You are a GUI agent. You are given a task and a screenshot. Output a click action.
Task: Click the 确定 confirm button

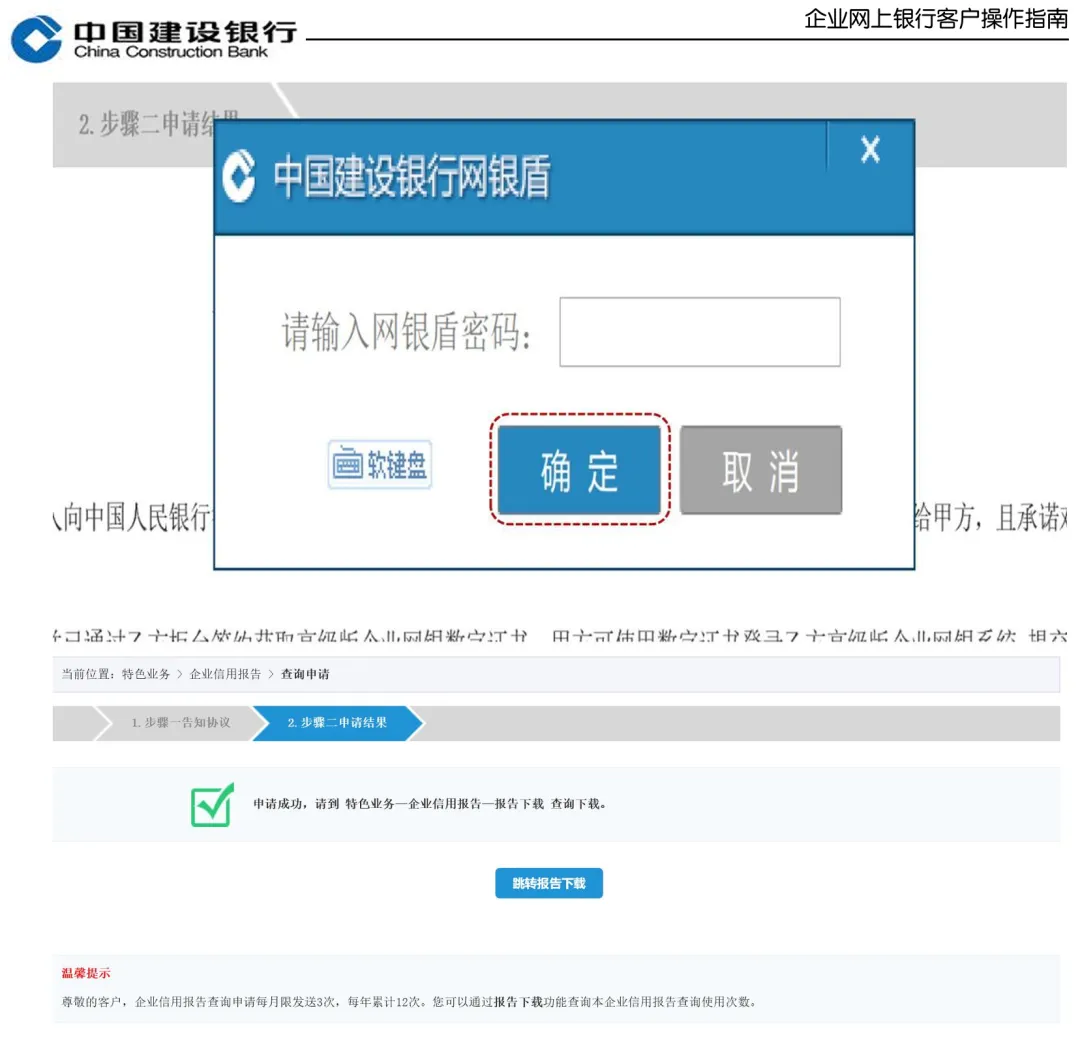click(579, 470)
